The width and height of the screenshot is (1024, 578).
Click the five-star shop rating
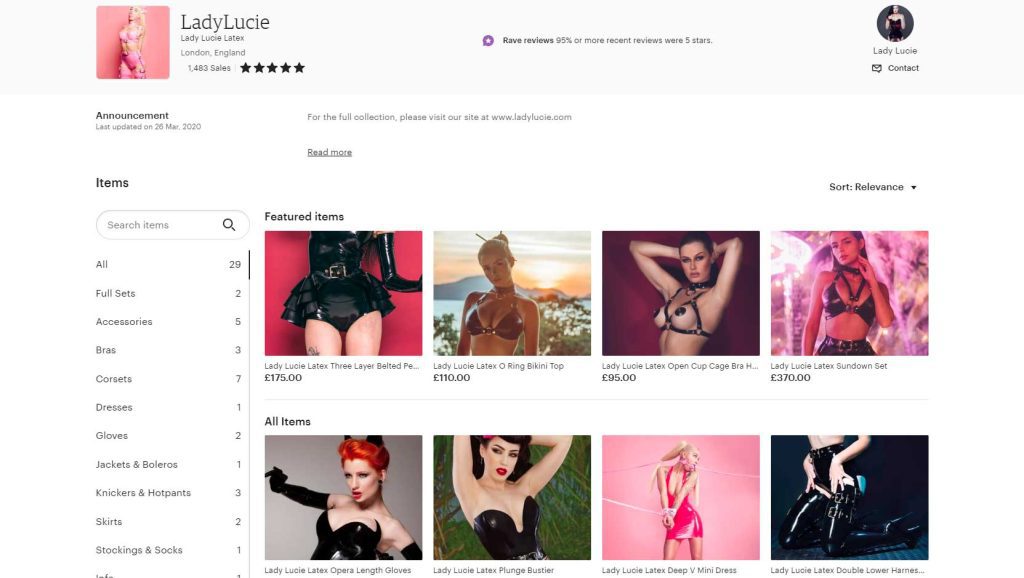(272, 68)
